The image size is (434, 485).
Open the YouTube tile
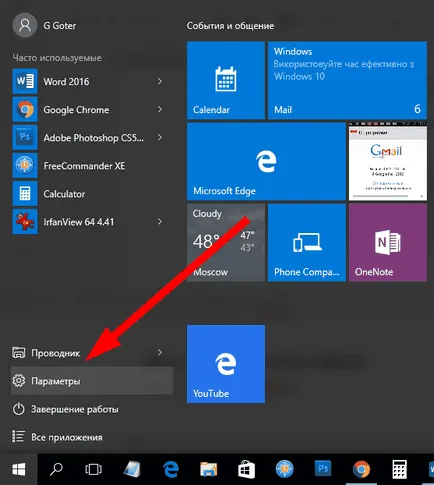click(226, 364)
